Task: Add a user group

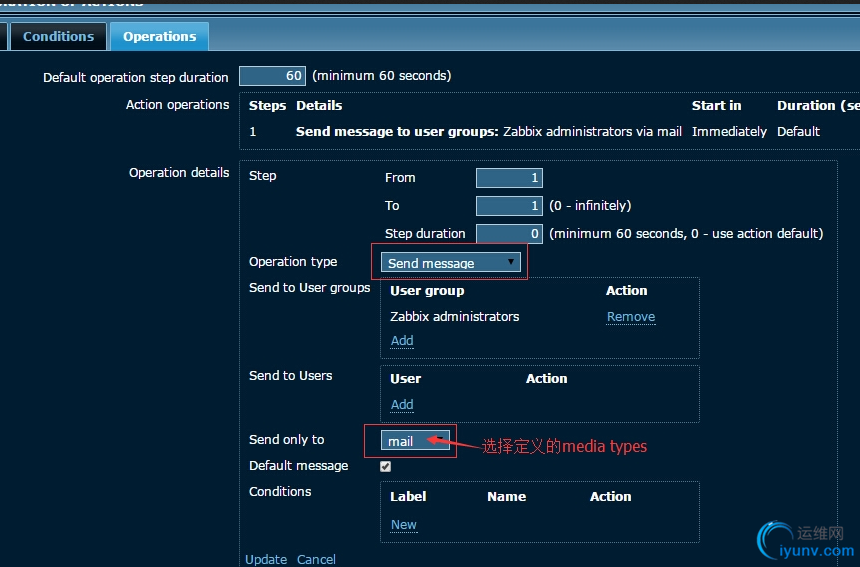Action: (402, 341)
